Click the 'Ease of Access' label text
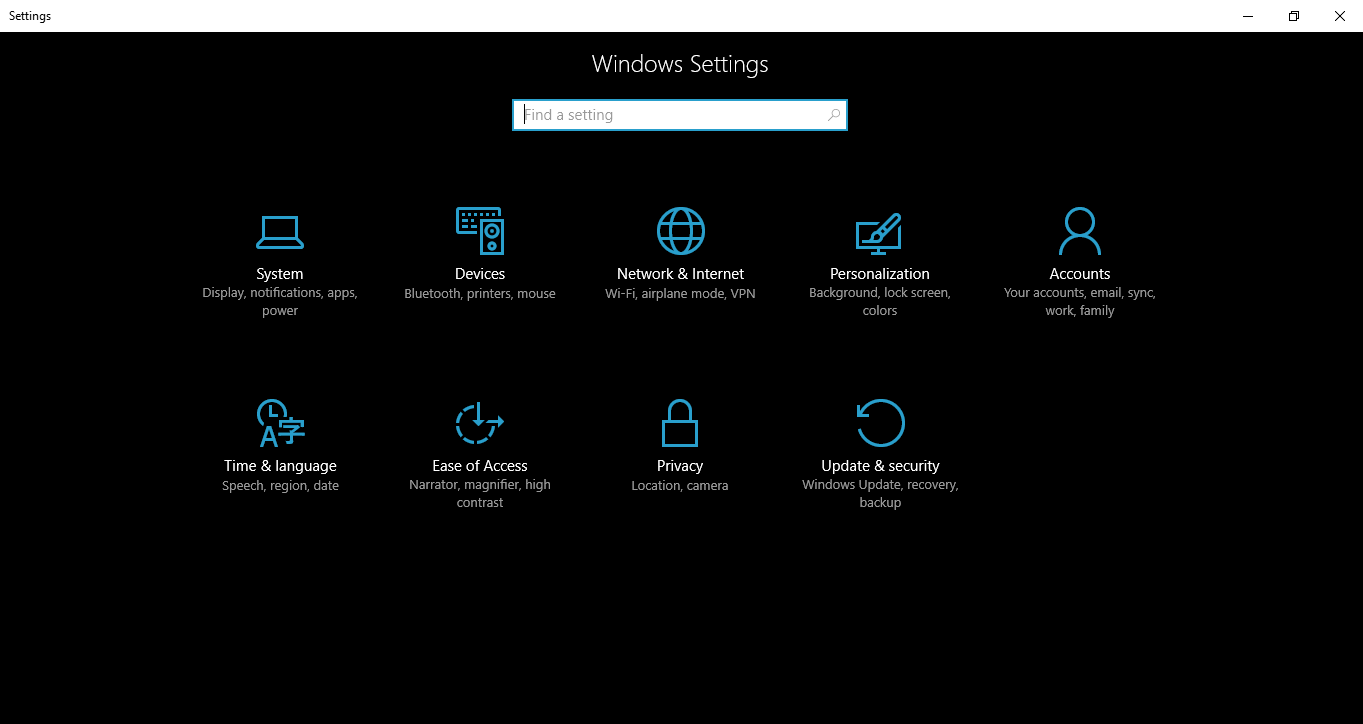1363x724 pixels. click(x=480, y=466)
